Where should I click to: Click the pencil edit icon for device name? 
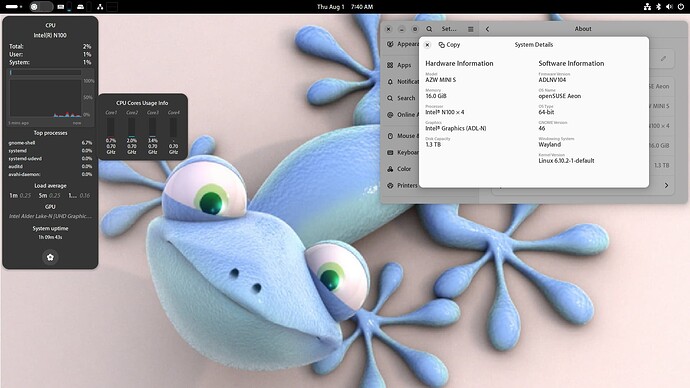pos(663,58)
